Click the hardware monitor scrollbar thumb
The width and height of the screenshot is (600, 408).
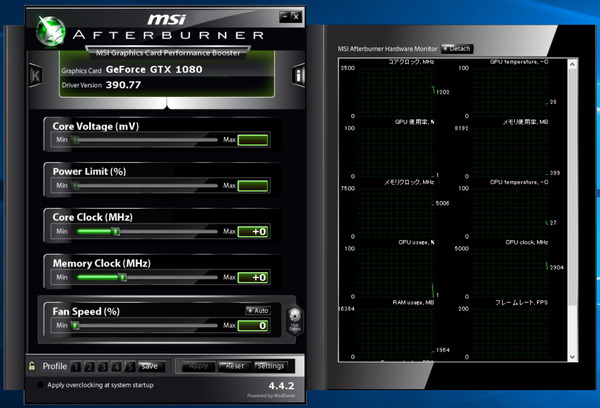572,188
